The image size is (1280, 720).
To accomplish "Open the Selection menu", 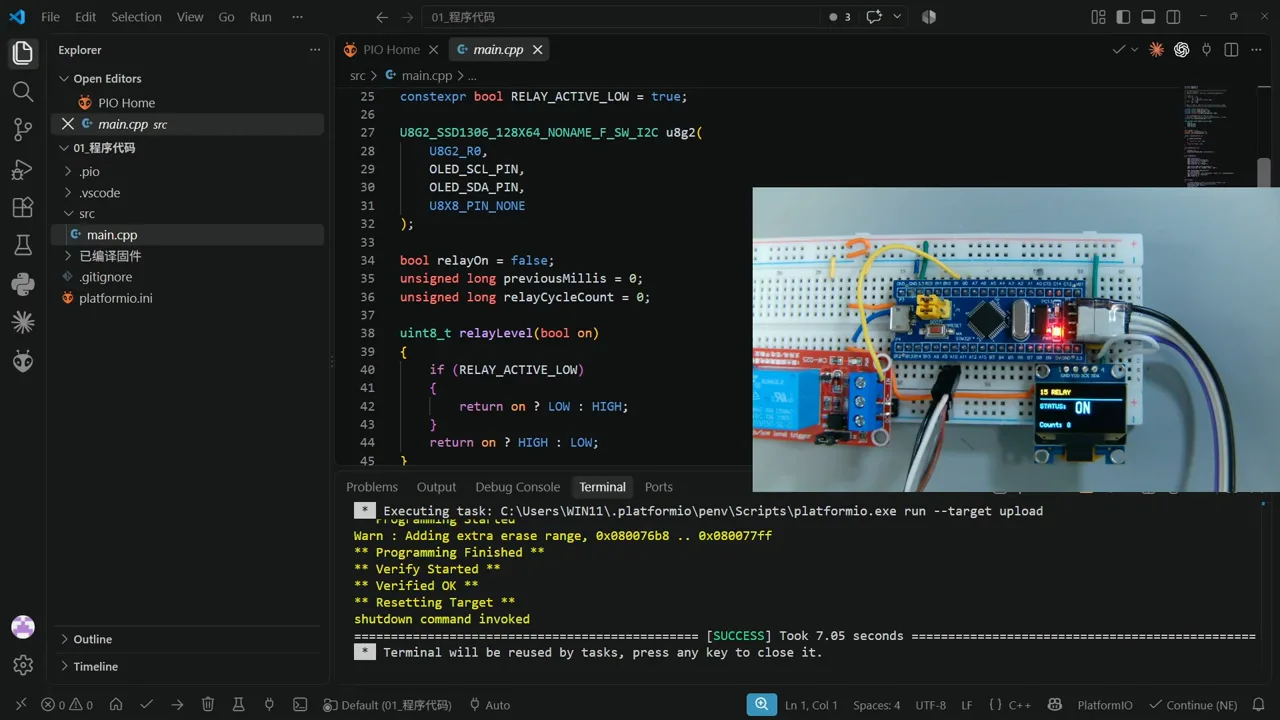I will 136,17.
